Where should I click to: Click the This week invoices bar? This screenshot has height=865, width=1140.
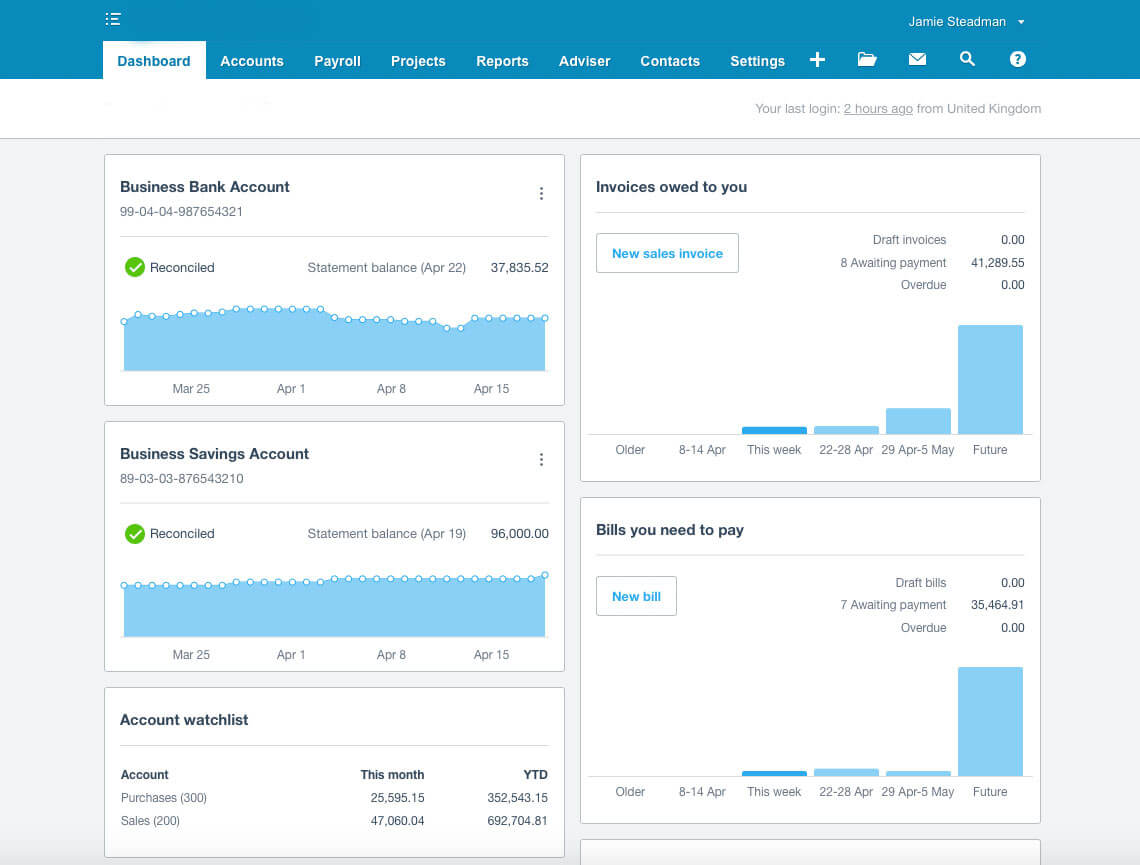774,430
